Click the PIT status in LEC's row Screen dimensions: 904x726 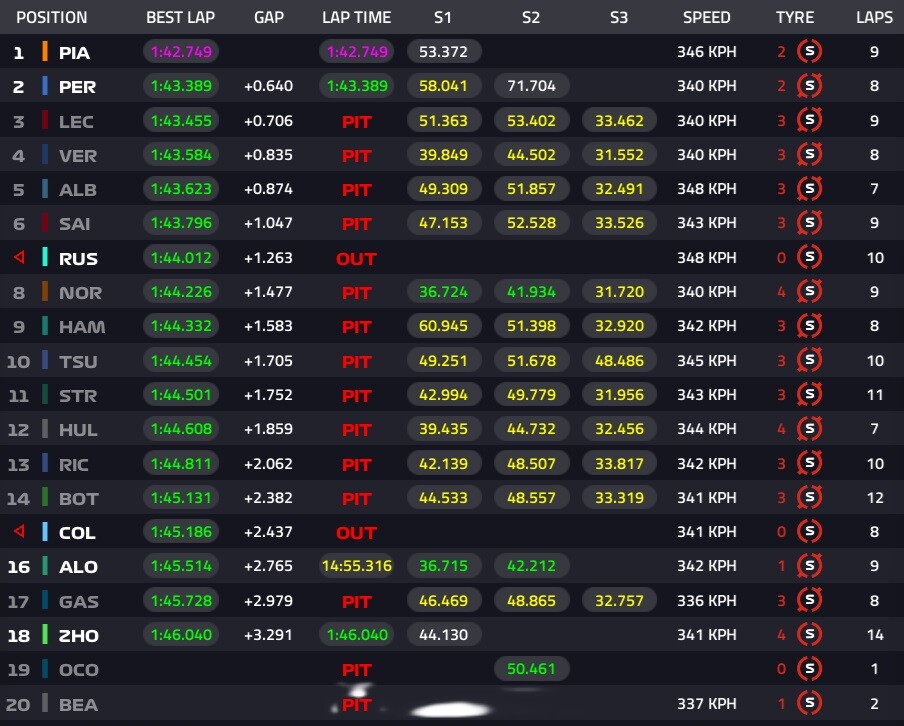point(356,122)
